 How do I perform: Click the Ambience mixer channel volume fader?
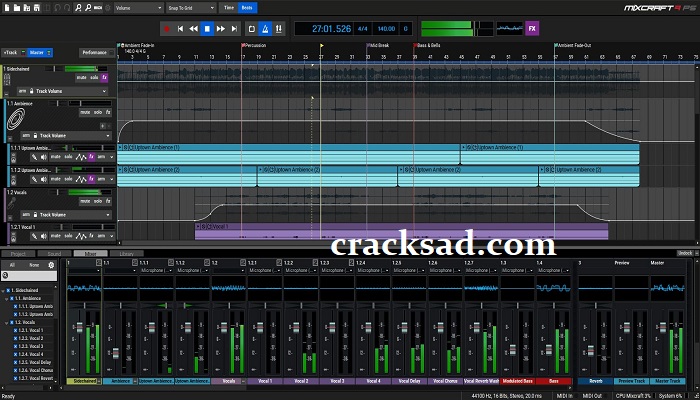116,354
